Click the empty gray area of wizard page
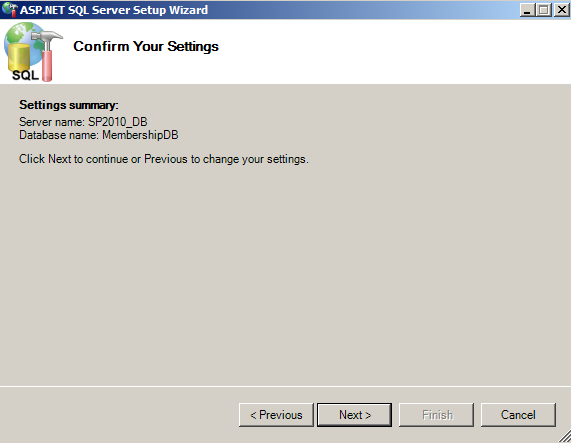 click(x=286, y=273)
